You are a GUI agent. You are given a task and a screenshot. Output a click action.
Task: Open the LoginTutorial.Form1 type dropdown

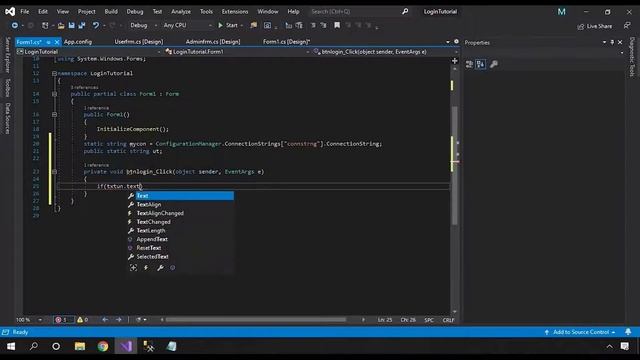(237, 52)
